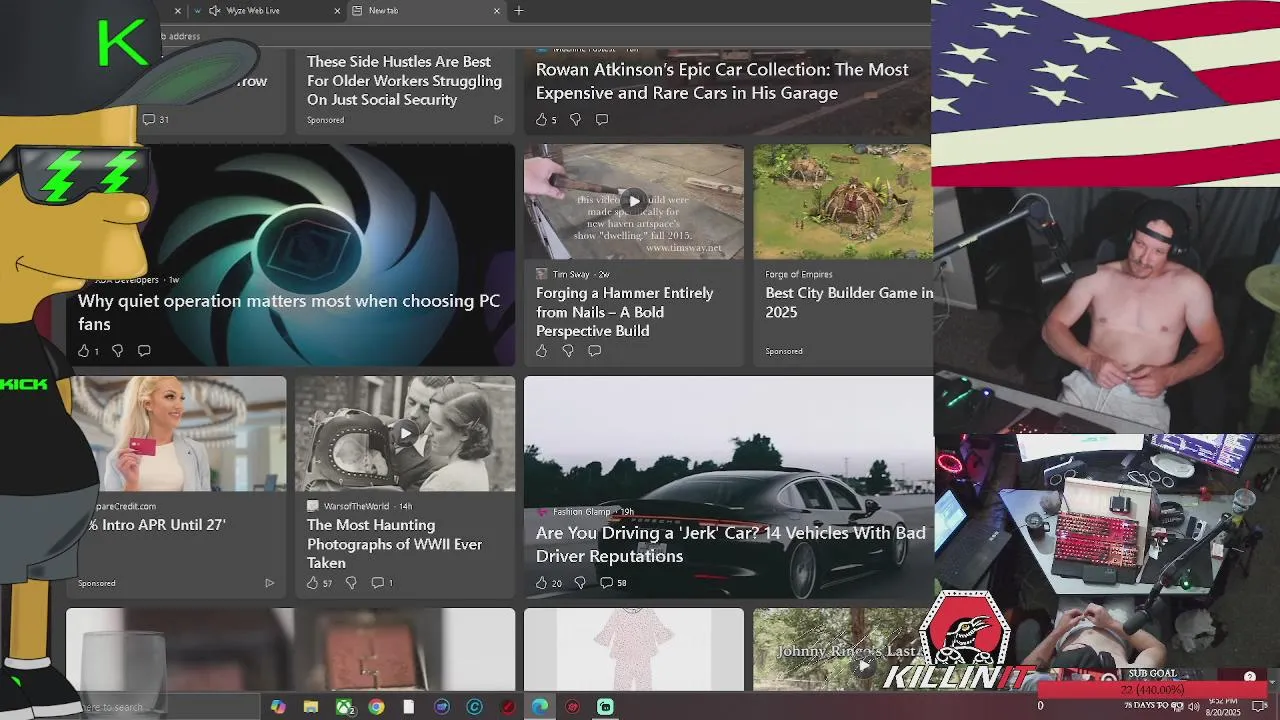Viewport: 1280px width, 720px height.
Task: Click ad choices icon on Side Hustles card
Action: click(498, 120)
